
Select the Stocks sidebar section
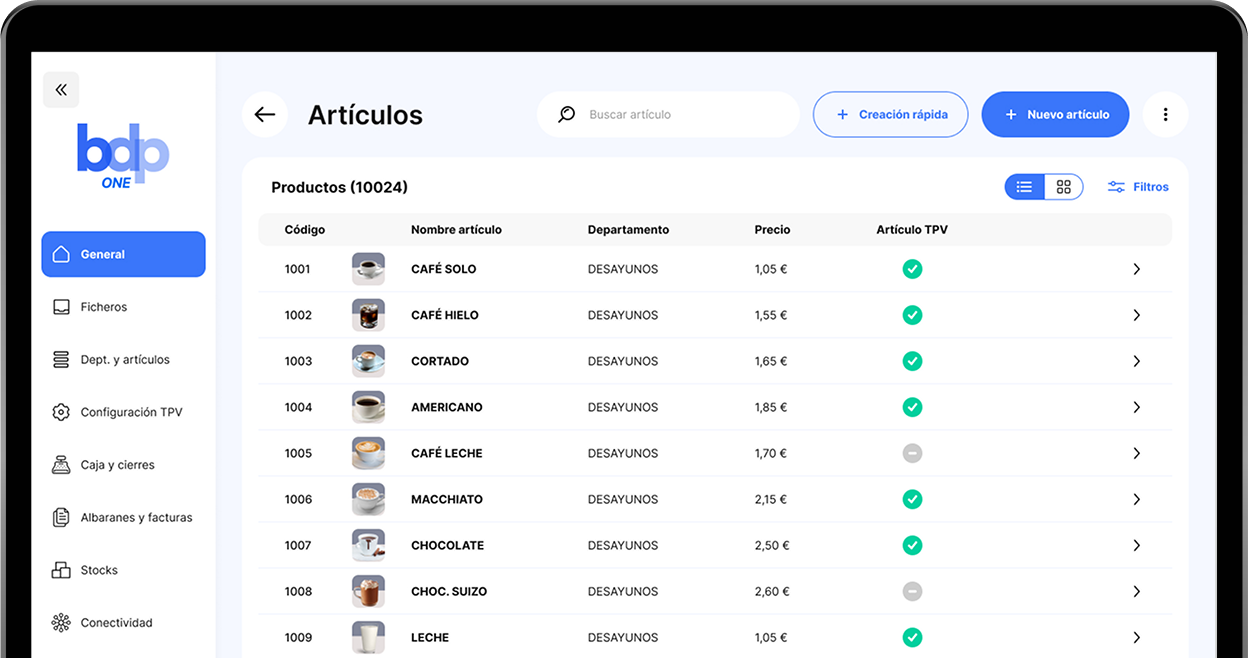pyautogui.click(x=99, y=570)
